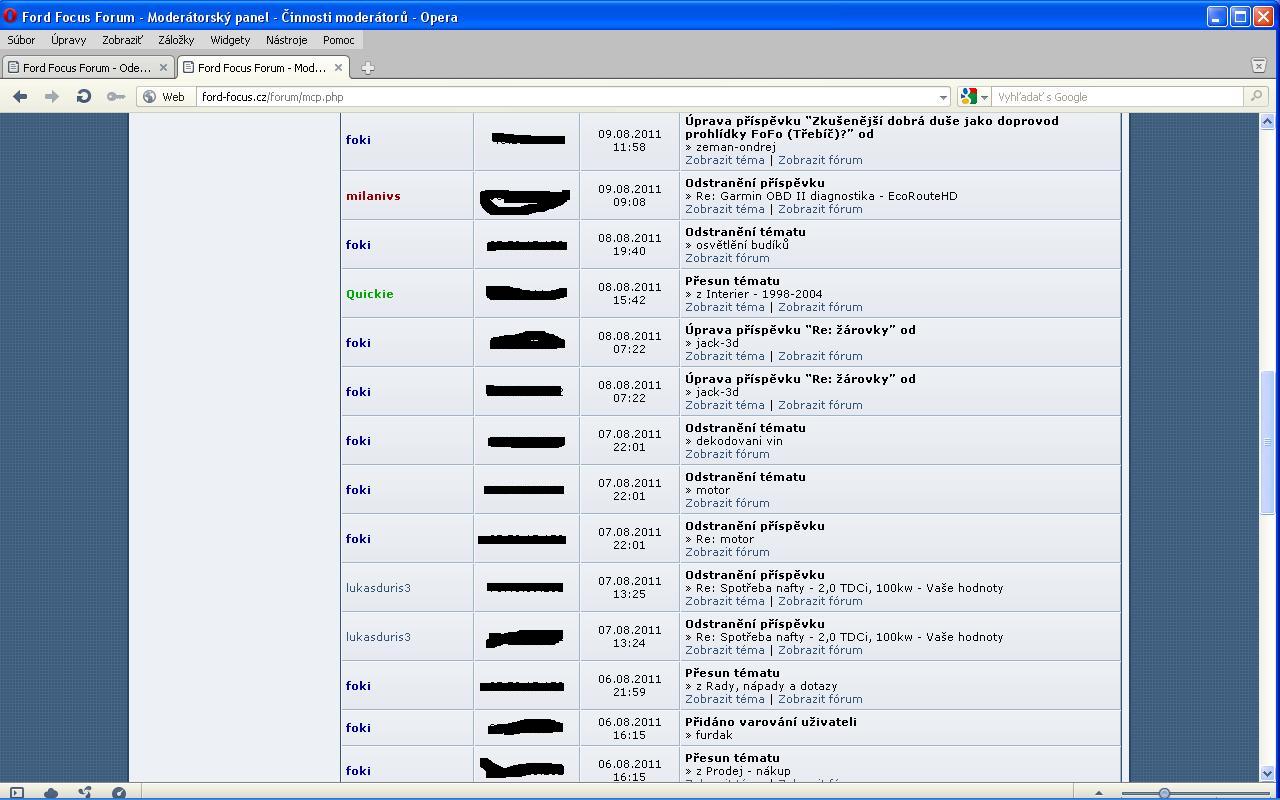Close the active Moderátorský panel tab
Image resolution: width=1280 pixels, height=800 pixels.
338,68
